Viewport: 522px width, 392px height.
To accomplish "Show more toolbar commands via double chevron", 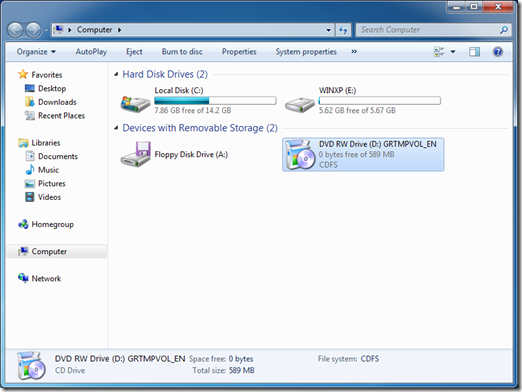I will (x=354, y=51).
